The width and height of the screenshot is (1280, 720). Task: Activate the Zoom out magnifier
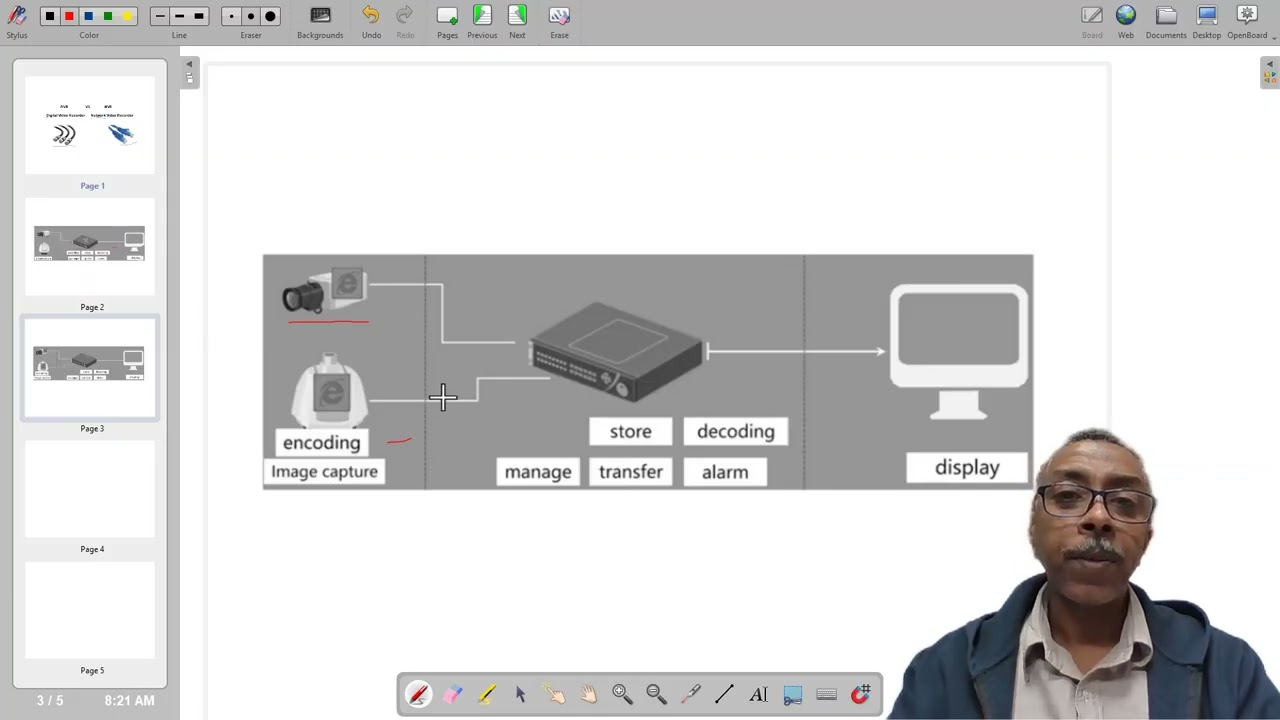656,694
